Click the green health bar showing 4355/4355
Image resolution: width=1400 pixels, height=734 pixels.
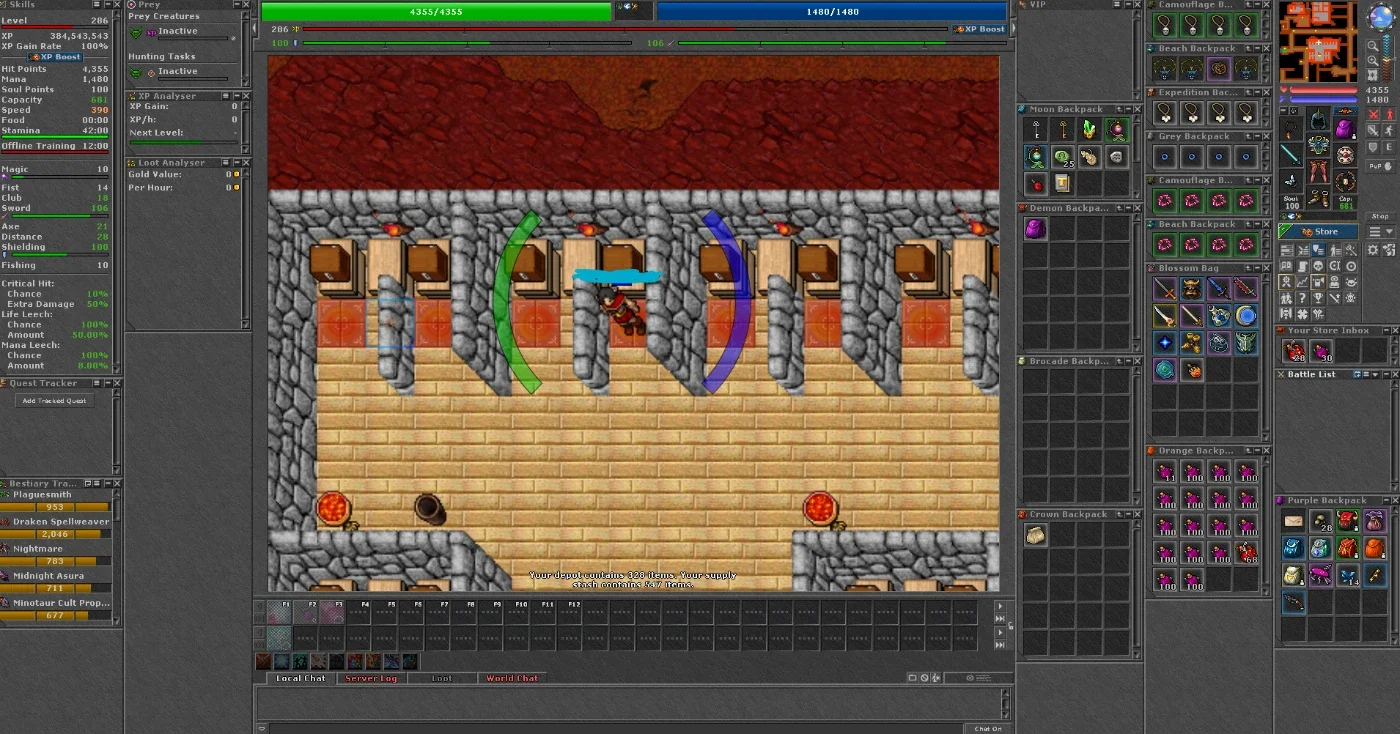pos(436,11)
